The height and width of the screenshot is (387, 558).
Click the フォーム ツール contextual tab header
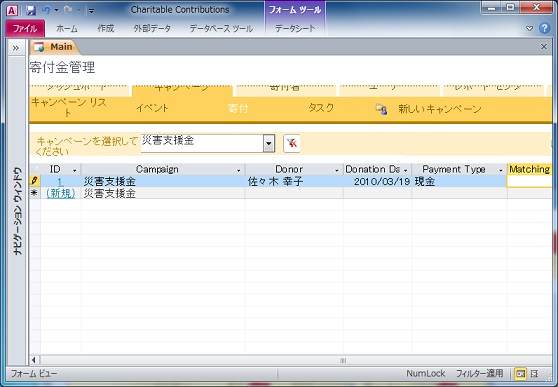pos(295,10)
